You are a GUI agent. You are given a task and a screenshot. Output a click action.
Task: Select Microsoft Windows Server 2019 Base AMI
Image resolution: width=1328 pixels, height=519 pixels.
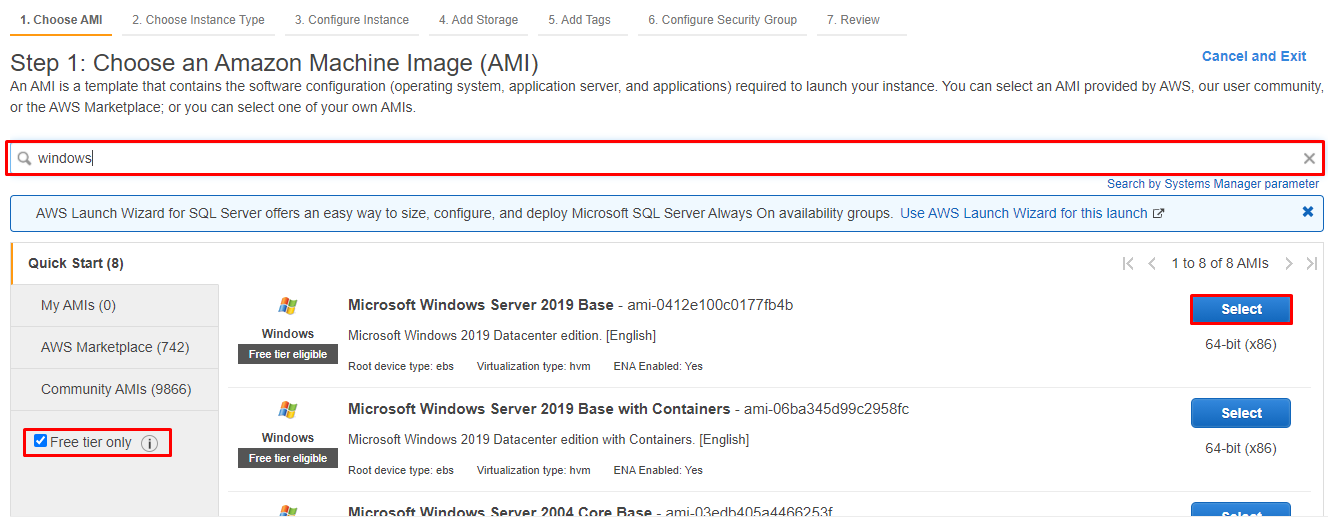point(1241,309)
